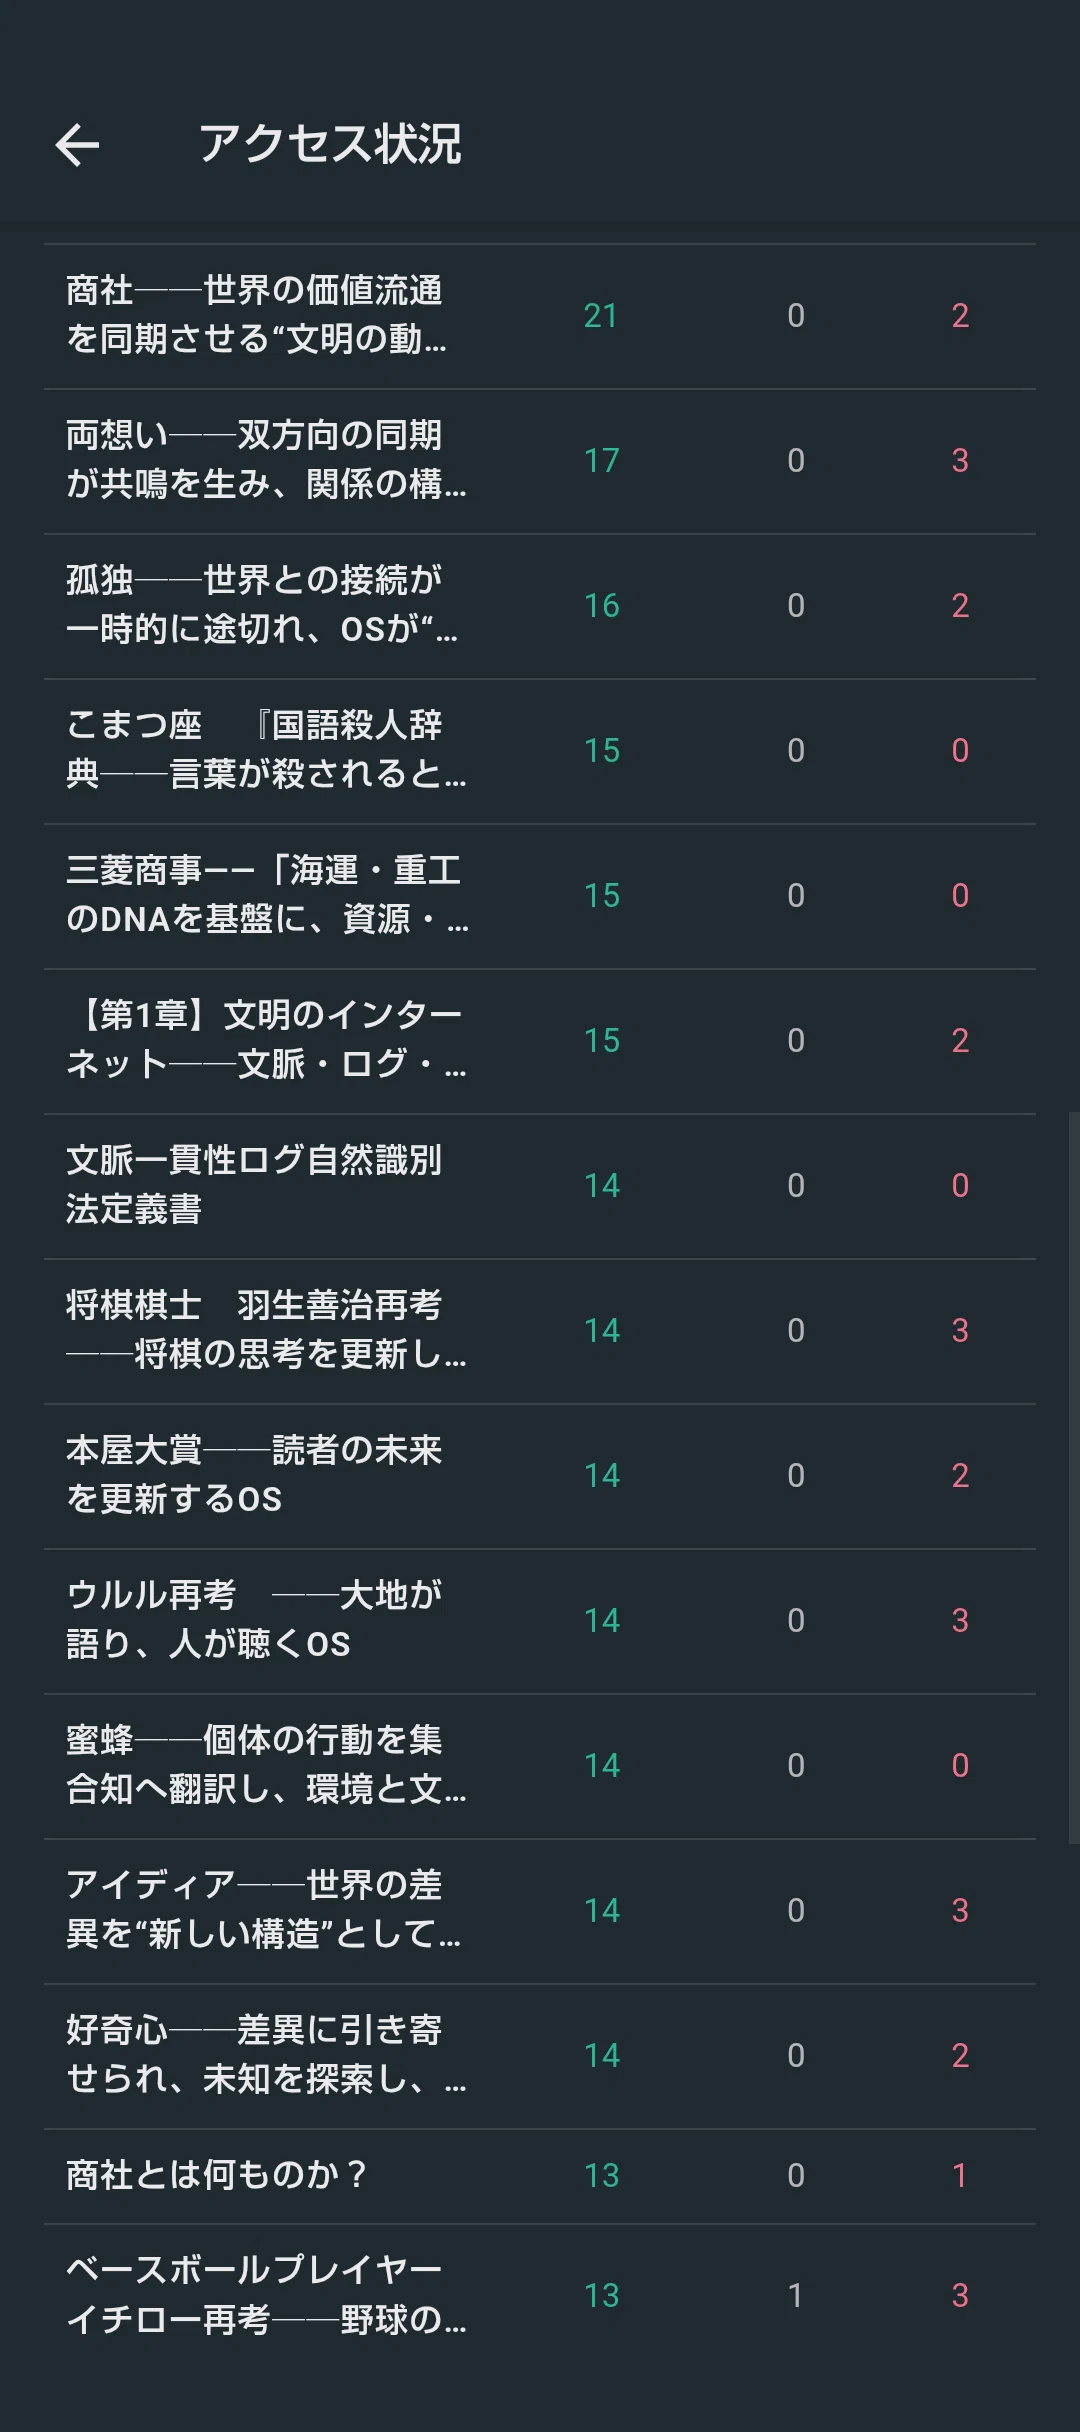
Task: Select ウルル再考 article row
Action: pyautogui.click(x=540, y=1621)
